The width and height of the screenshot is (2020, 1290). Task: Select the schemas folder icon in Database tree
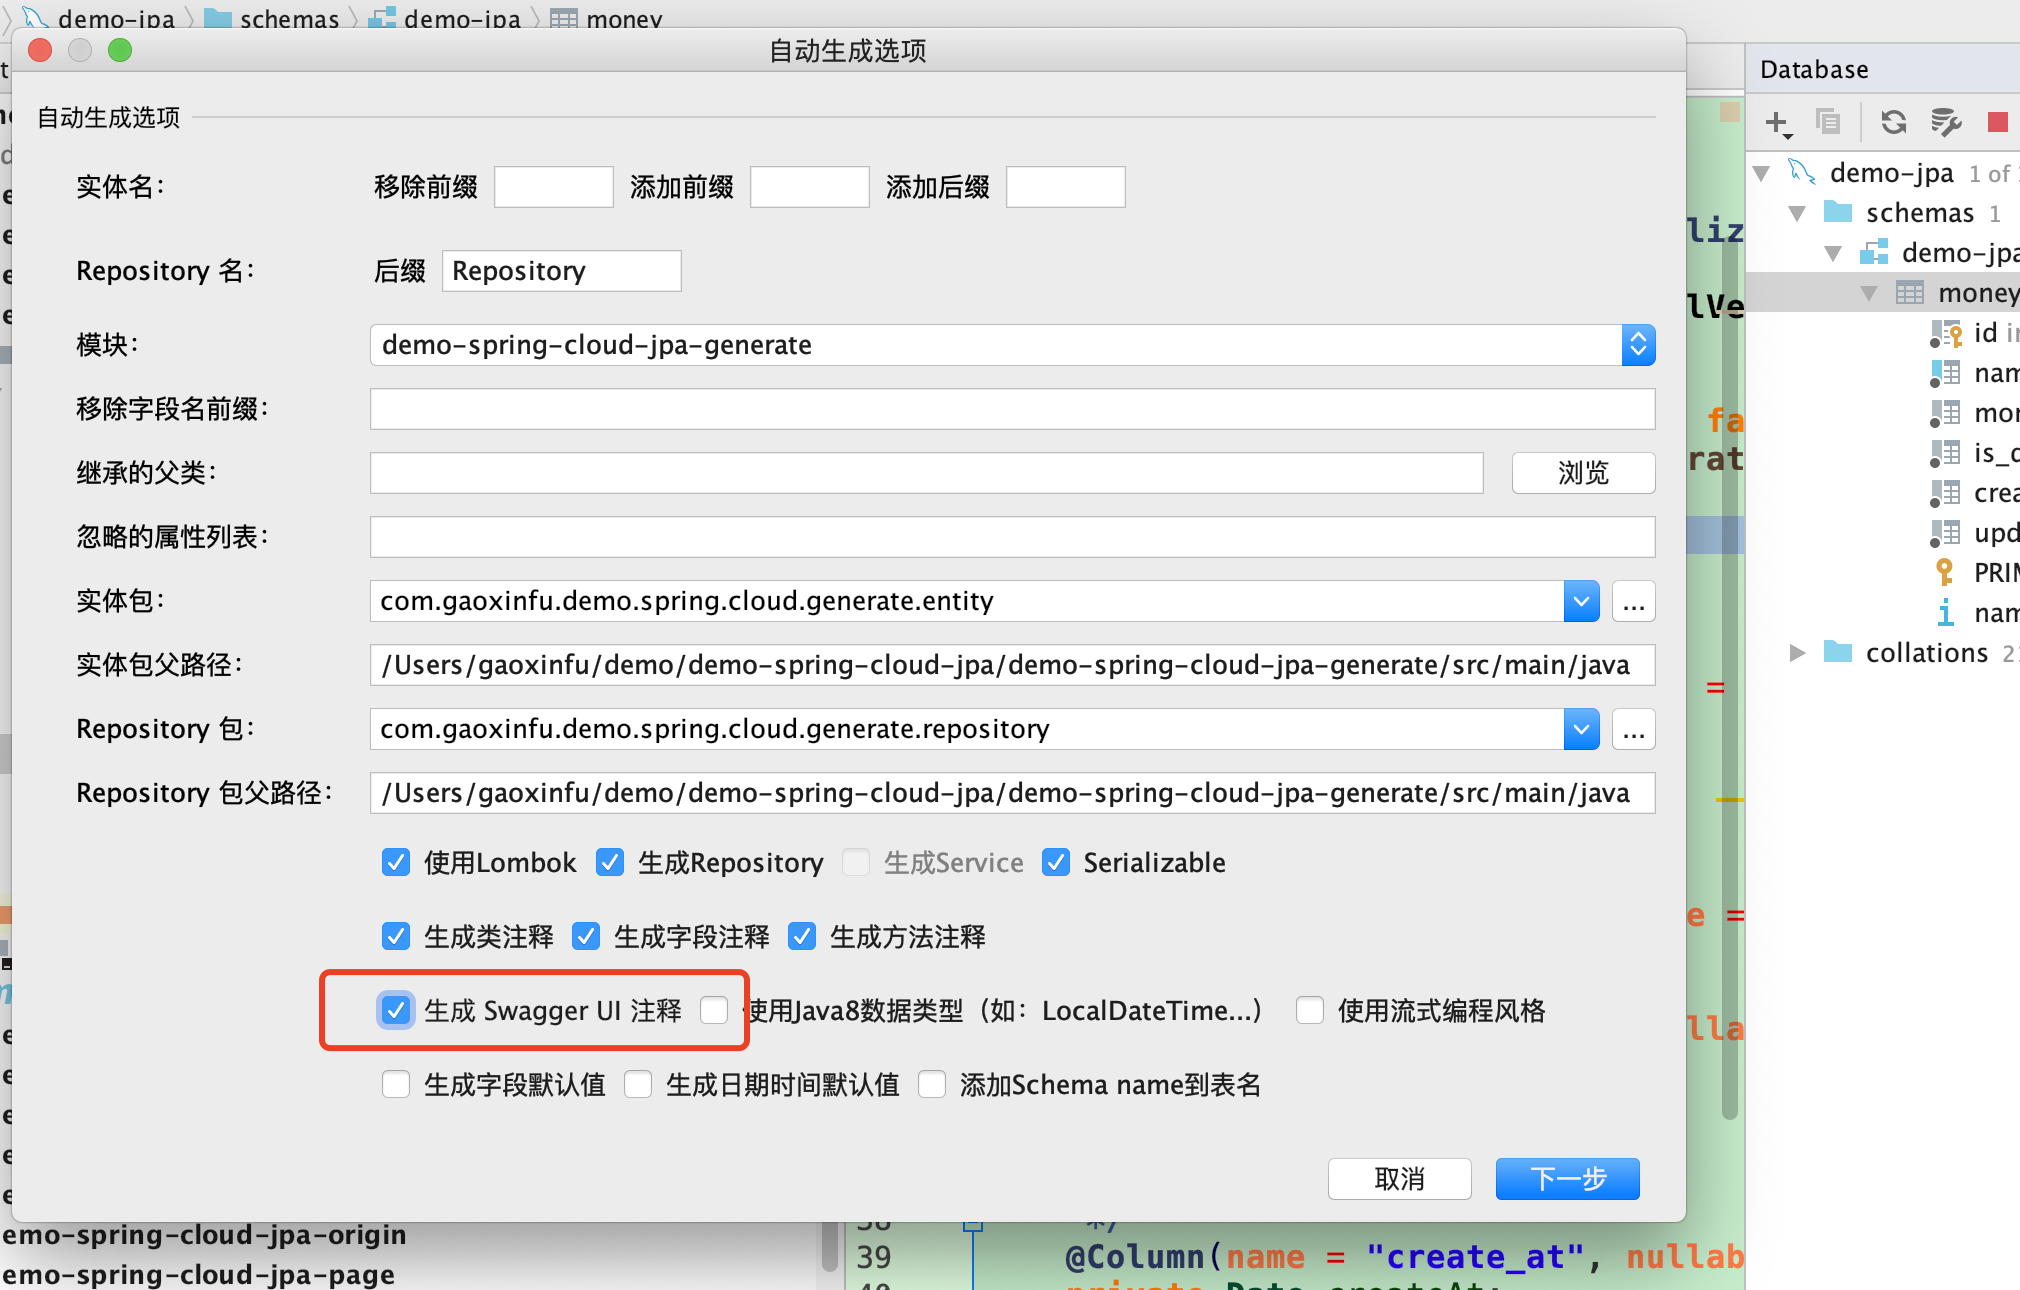(1838, 212)
